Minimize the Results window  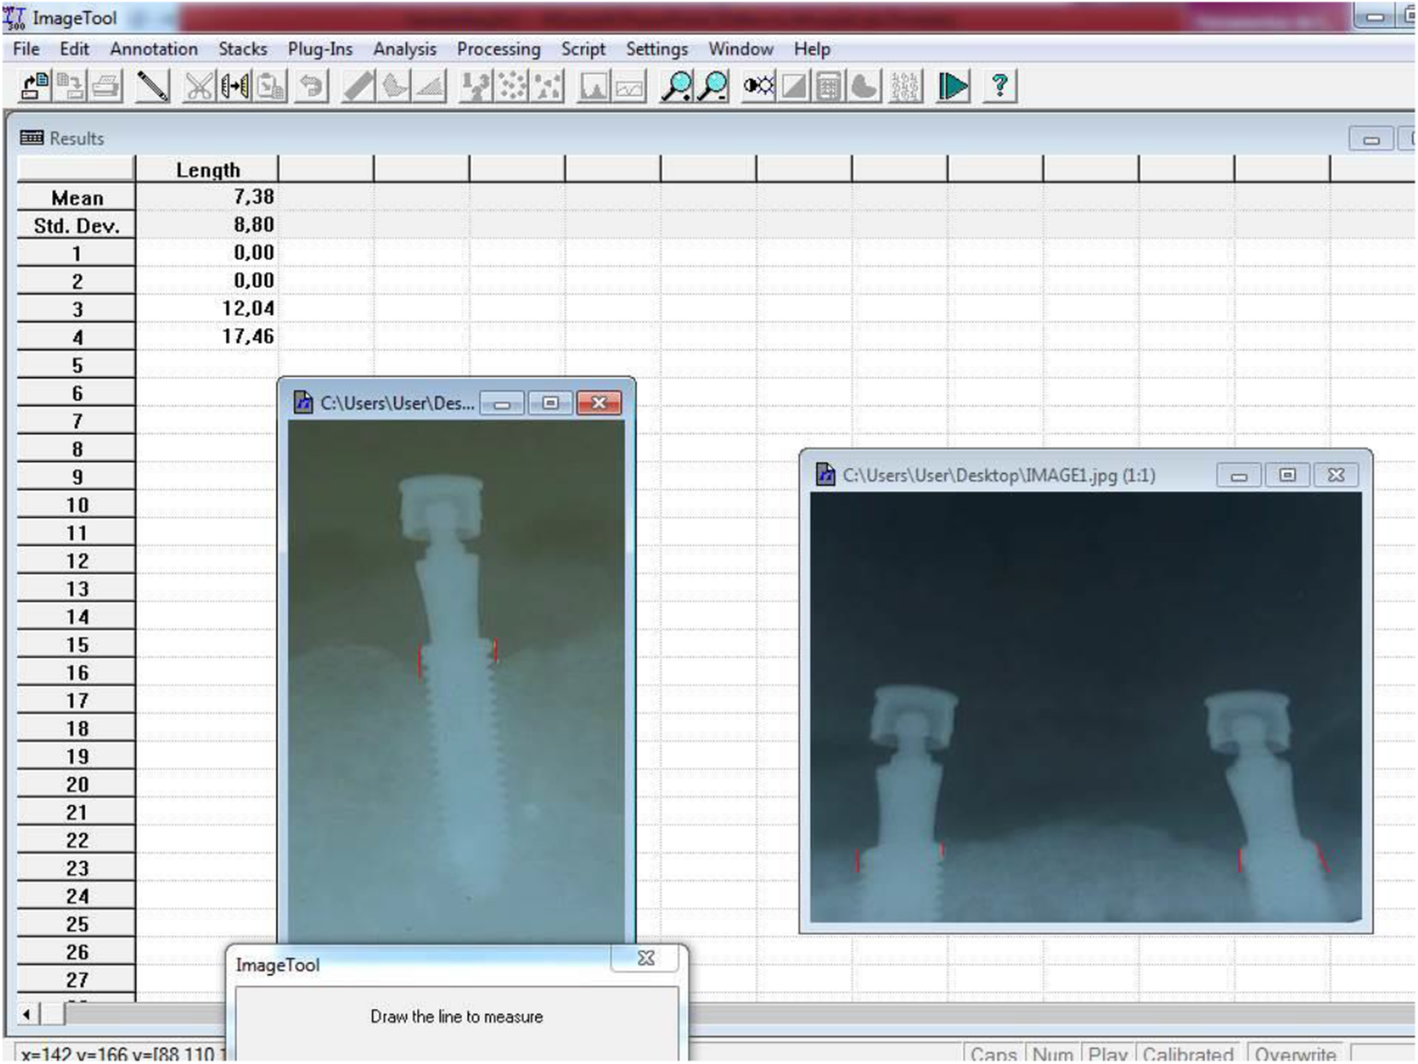click(1371, 139)
